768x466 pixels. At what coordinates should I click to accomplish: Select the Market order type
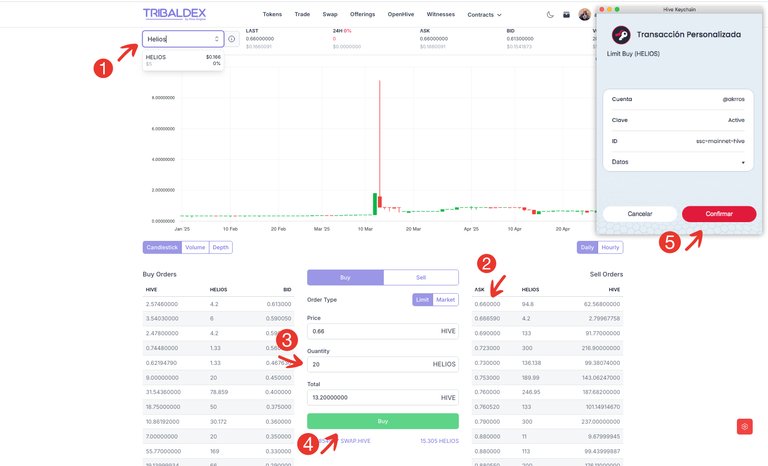click(x=445, y=299)
